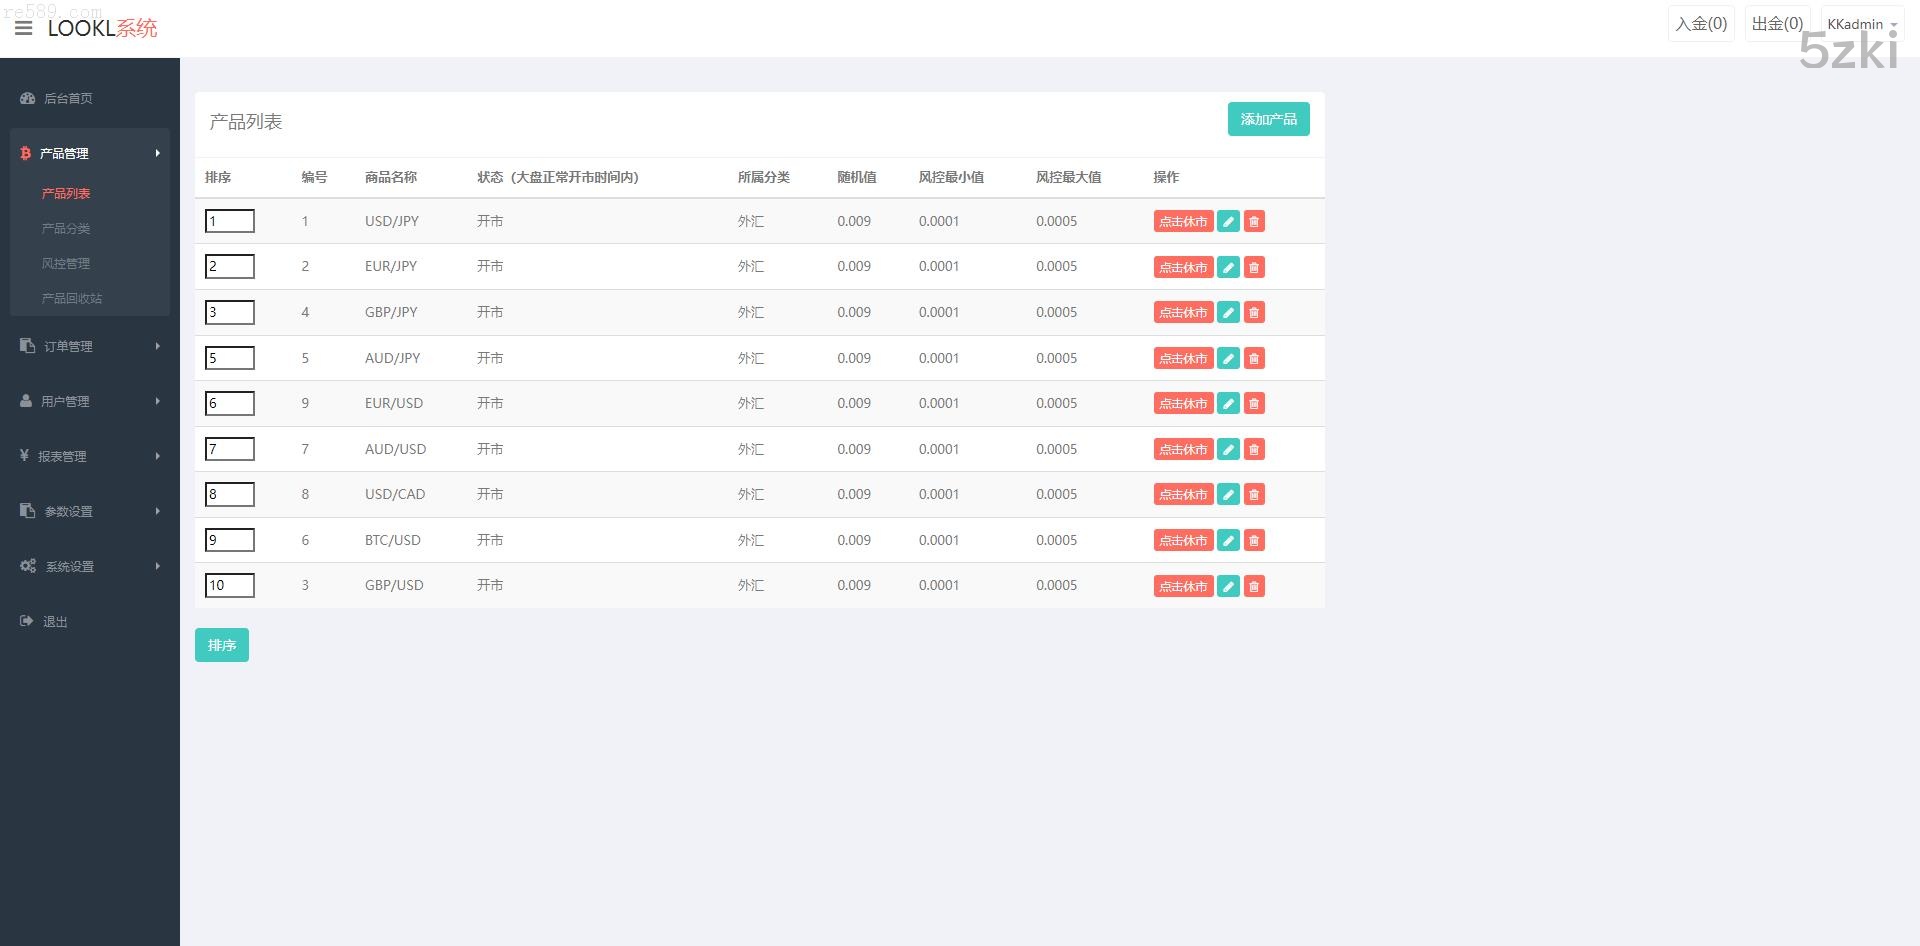The image size is (1920, 946).
Task: Edit the GBP/JPY product with pencil icon
Action: 1228,313
